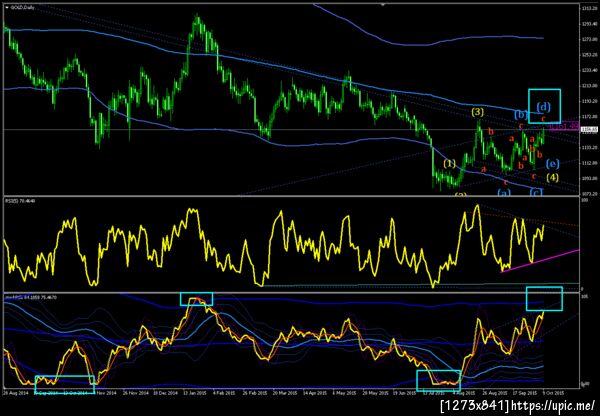Click the 14 Apr 2015 date label

click(316, 393)
